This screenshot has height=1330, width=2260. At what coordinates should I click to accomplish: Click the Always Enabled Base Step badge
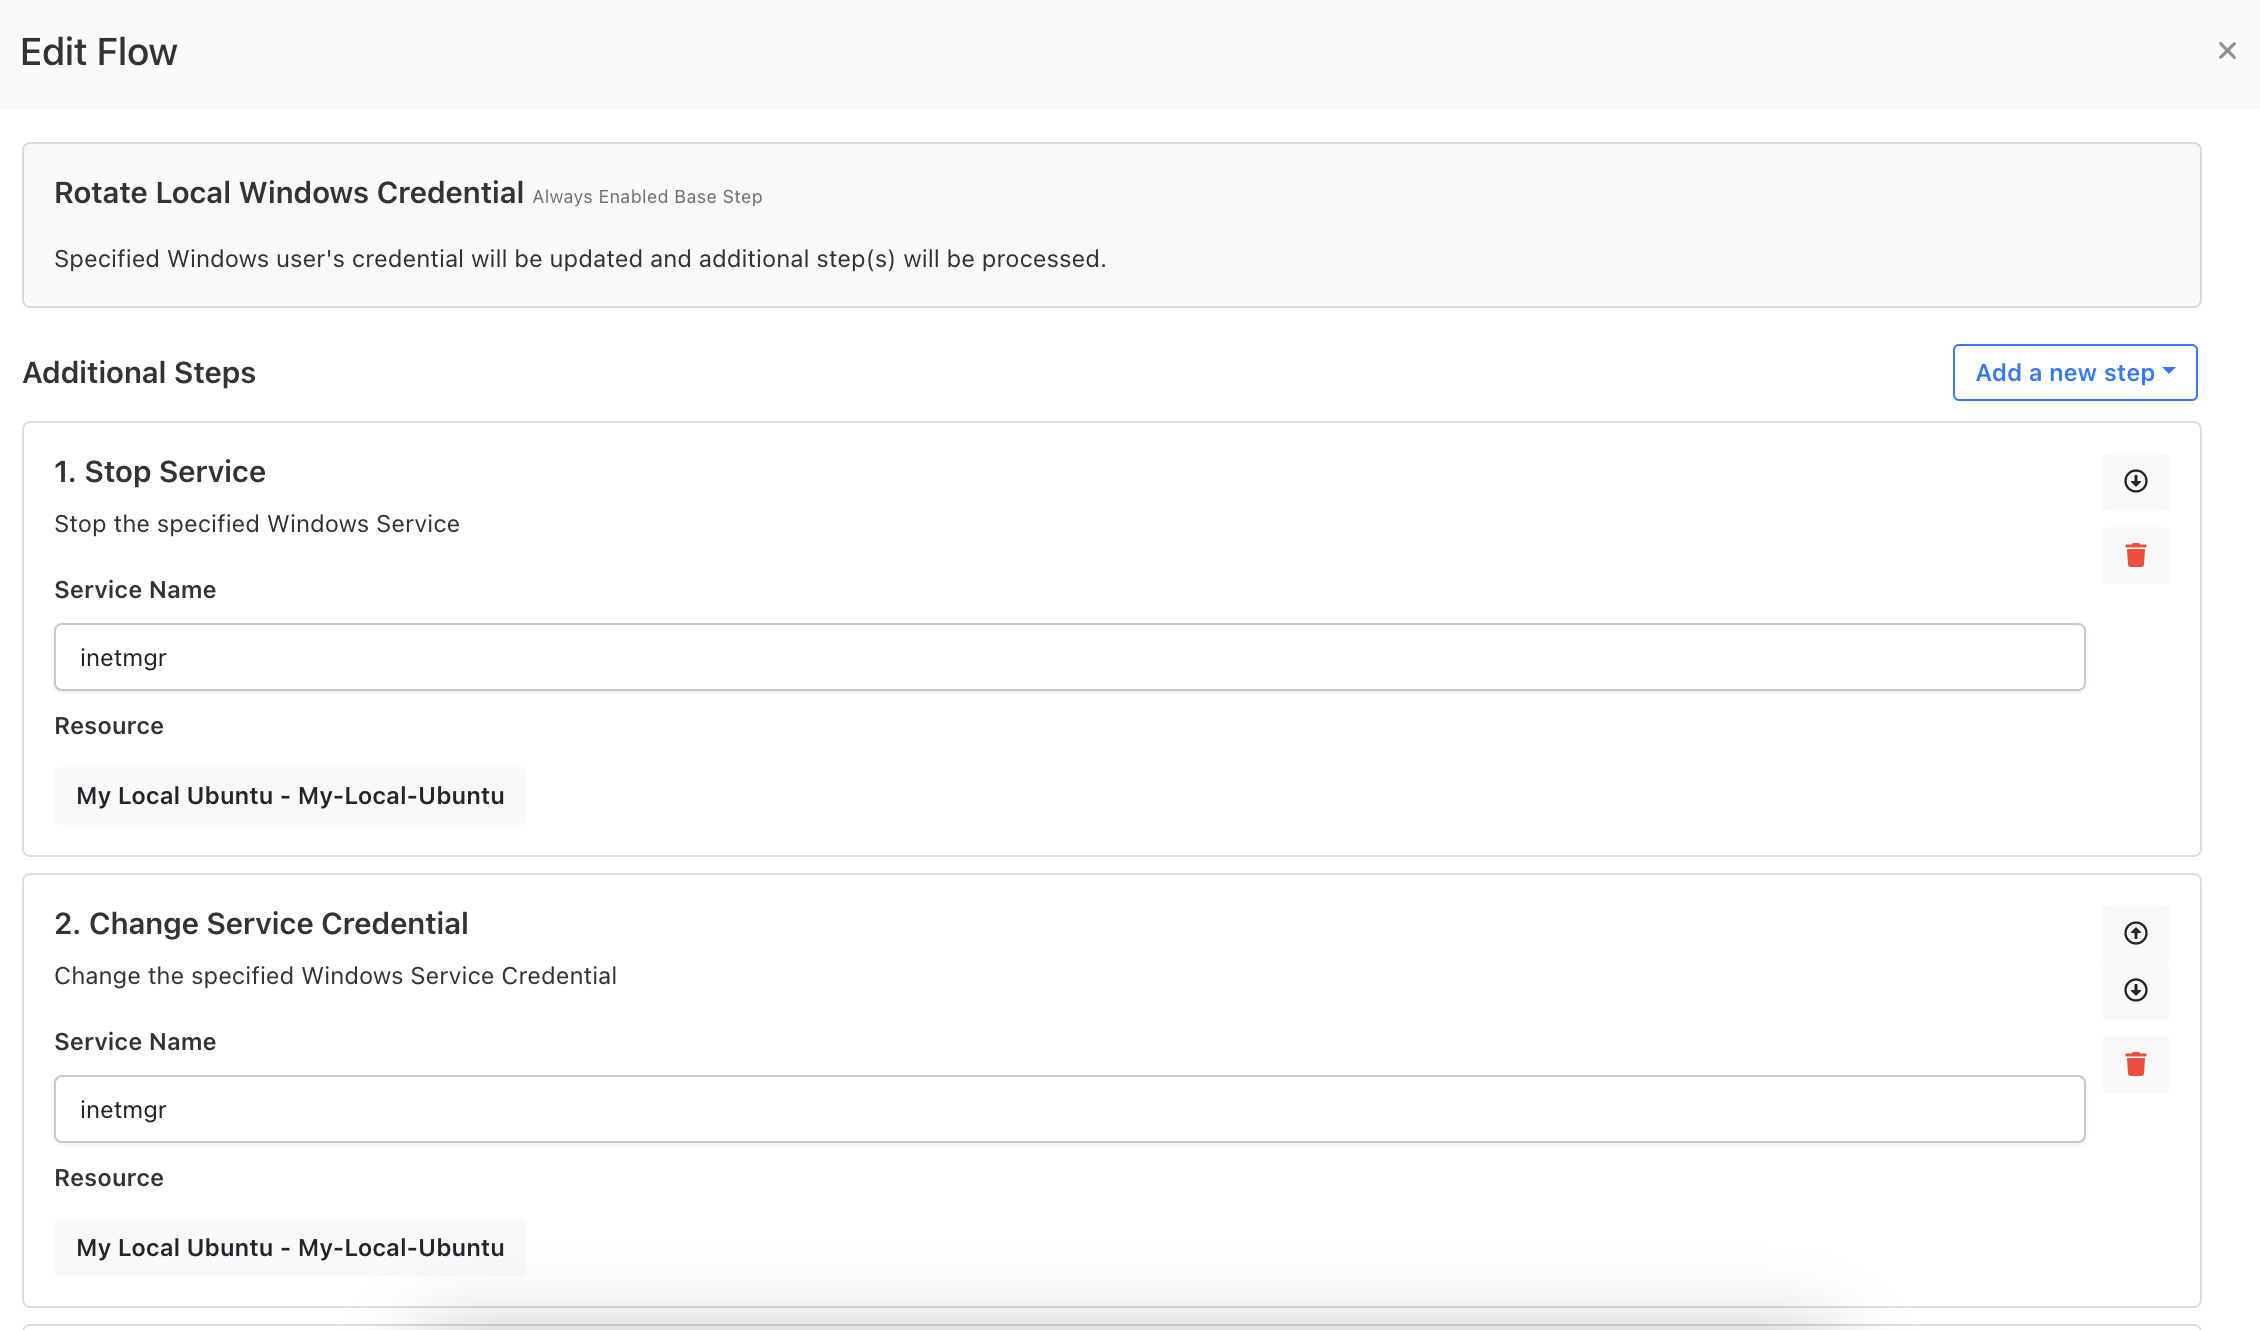(x=647, y=197)
